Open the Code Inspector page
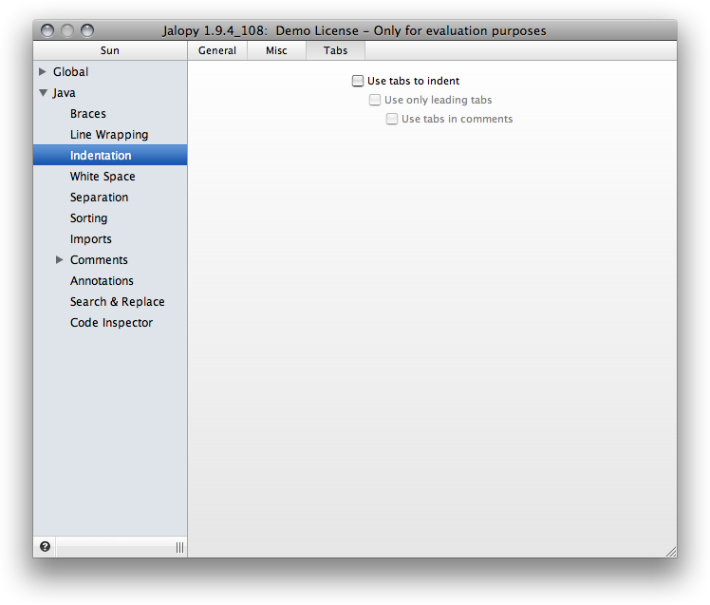 [111, 322]
